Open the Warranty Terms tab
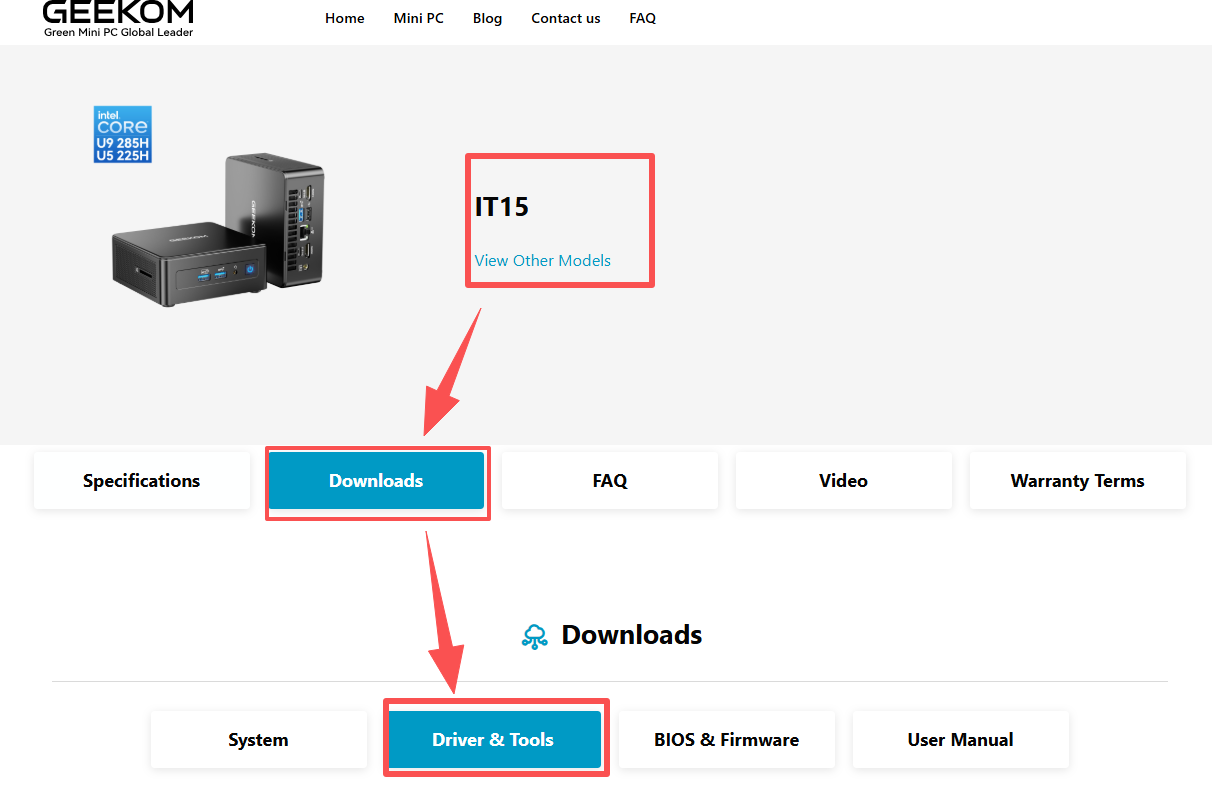Screen dimensions: 1212x809 pyautogui.click(x=1077, y=481)
